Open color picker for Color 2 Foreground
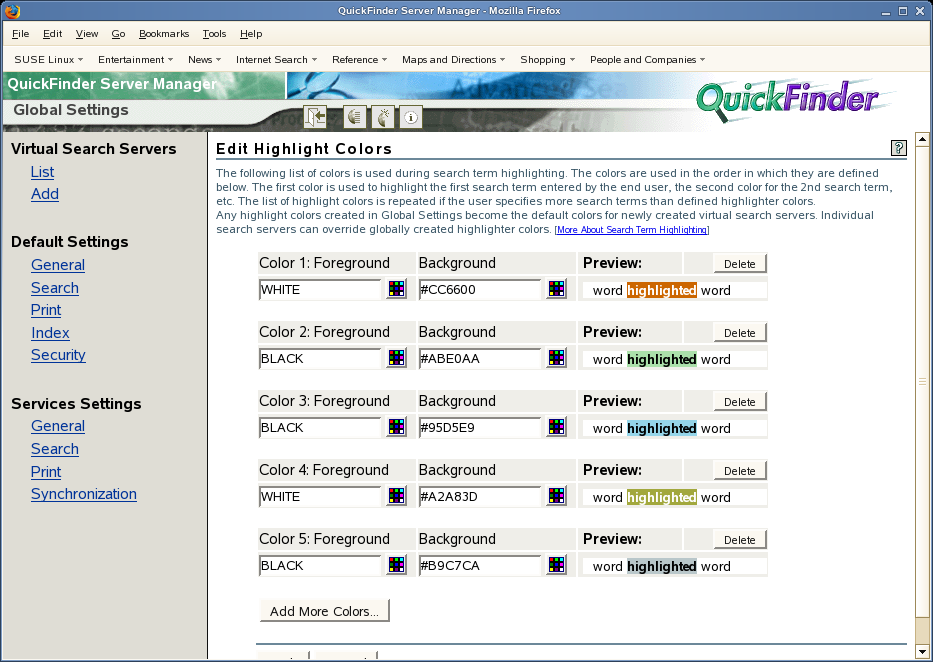The height and width of the screenshot is (662, 933). [396, 358]
